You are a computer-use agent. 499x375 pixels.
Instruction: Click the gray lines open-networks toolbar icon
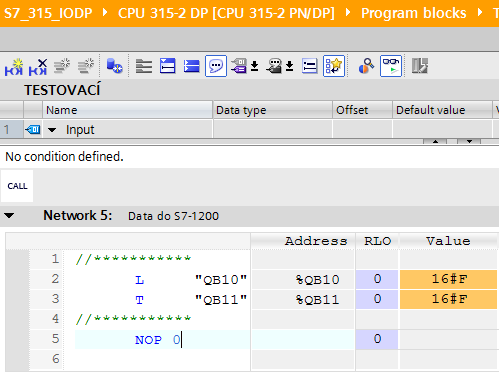(x=144, y=66)
